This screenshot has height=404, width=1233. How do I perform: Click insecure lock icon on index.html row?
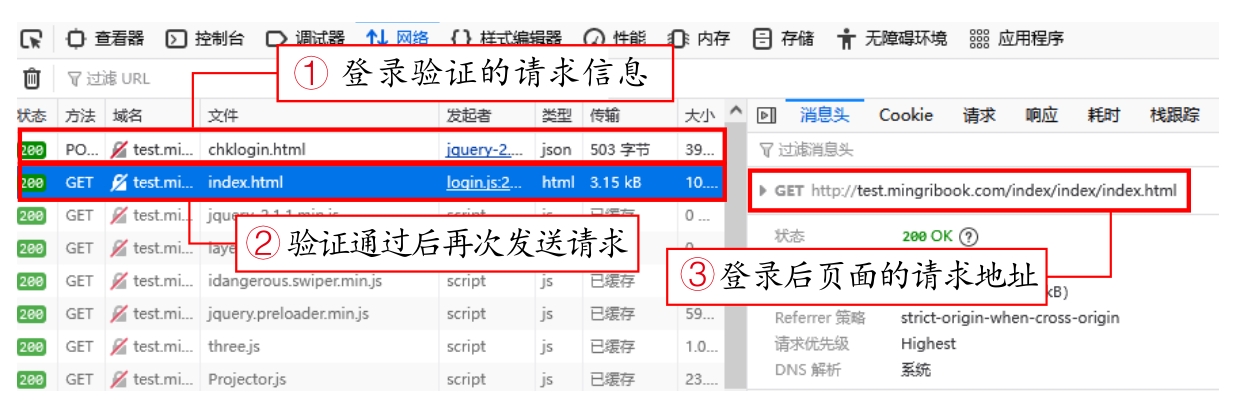click(x=119, y=183)
